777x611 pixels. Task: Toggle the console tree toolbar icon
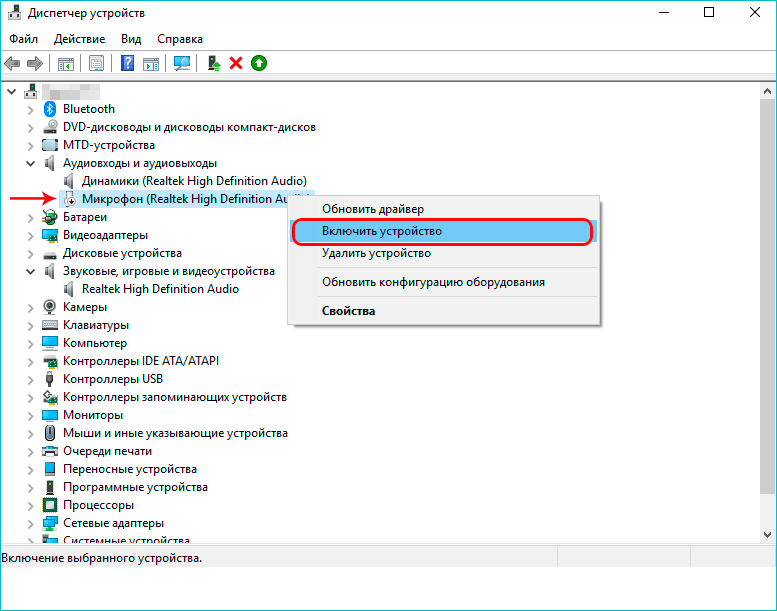point(65,63)
